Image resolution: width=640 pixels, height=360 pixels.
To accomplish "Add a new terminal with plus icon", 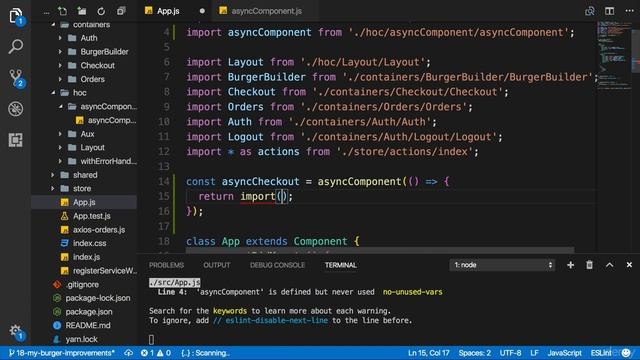I will [x=570, y=265].
